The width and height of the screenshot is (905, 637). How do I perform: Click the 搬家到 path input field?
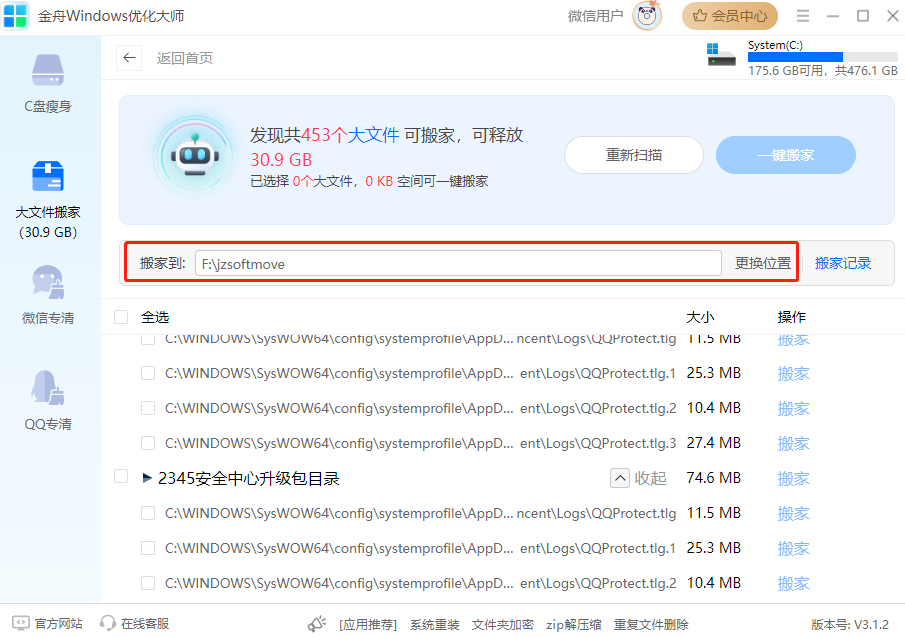[458, 263]
